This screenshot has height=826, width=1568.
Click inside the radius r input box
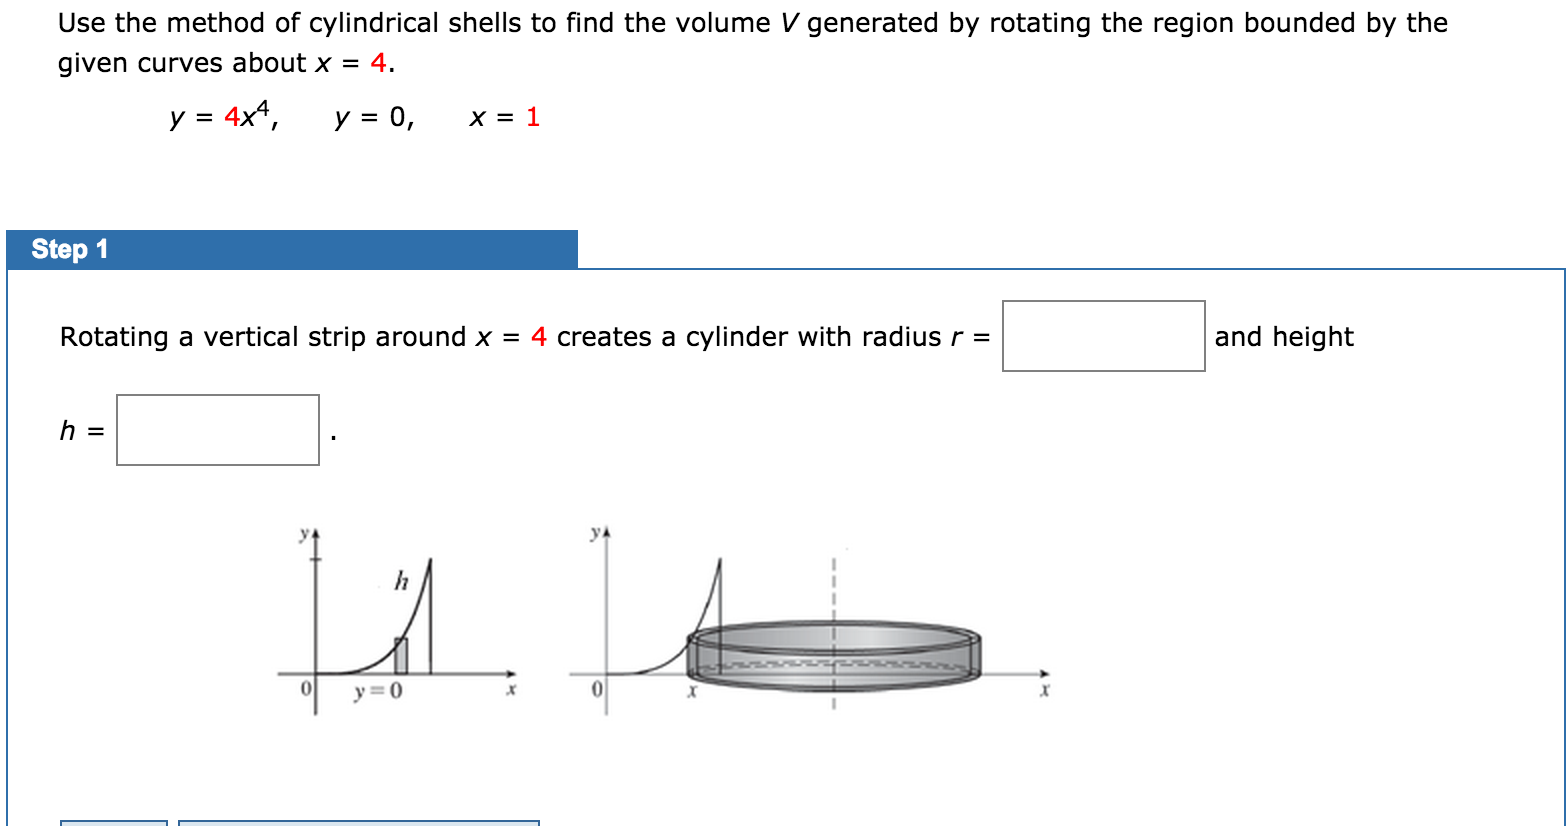1103,335
